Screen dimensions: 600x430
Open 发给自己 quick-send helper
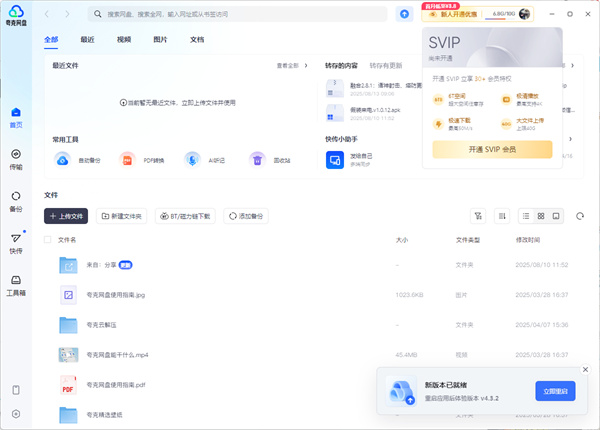pos(349,160)
